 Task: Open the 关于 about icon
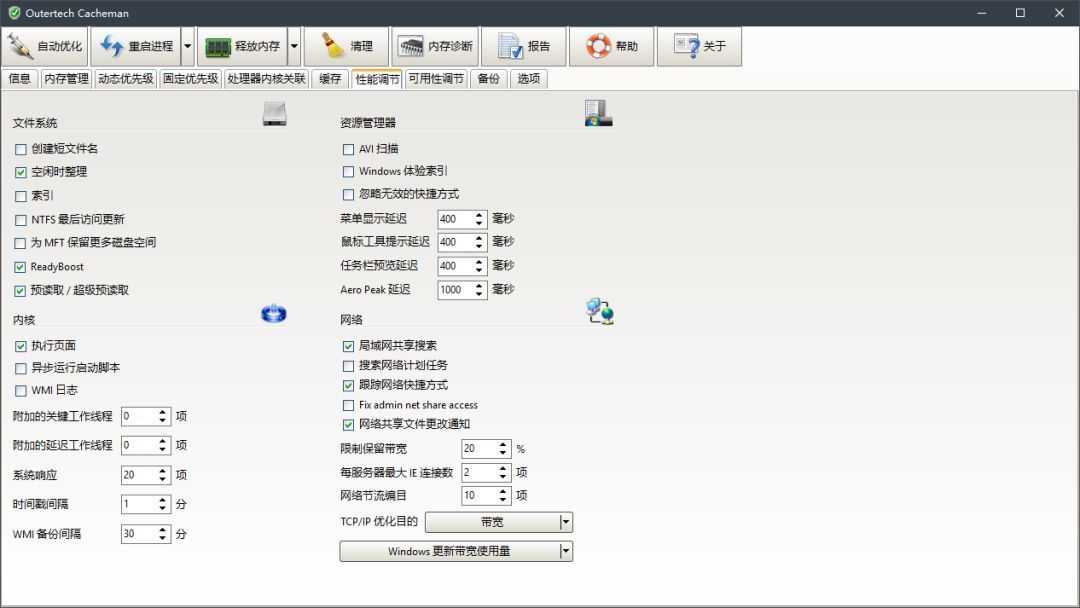pyautogui.click(x=686, y=46)
